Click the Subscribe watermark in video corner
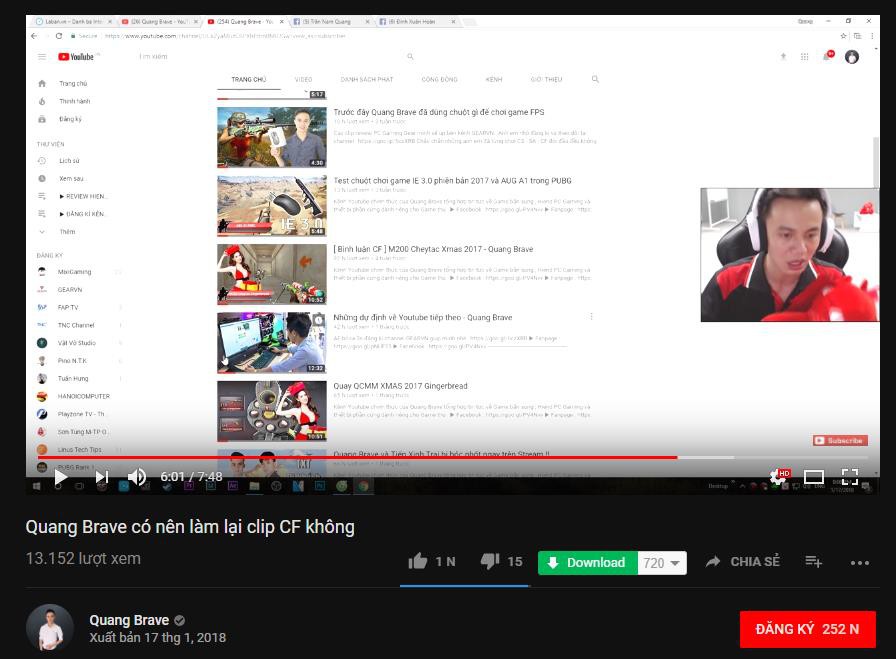This screenshot has height=659, width=896. [840, 441]
